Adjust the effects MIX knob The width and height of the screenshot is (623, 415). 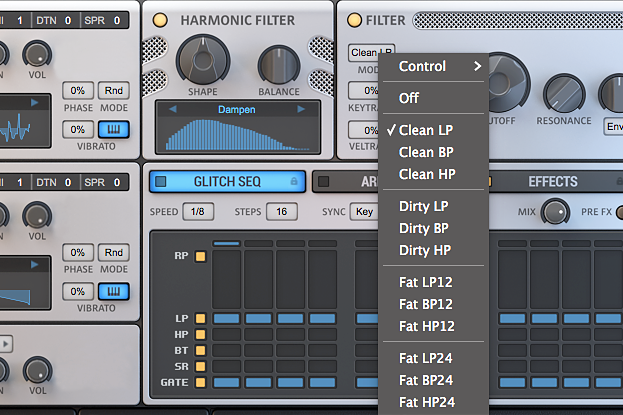click(555, 211)
